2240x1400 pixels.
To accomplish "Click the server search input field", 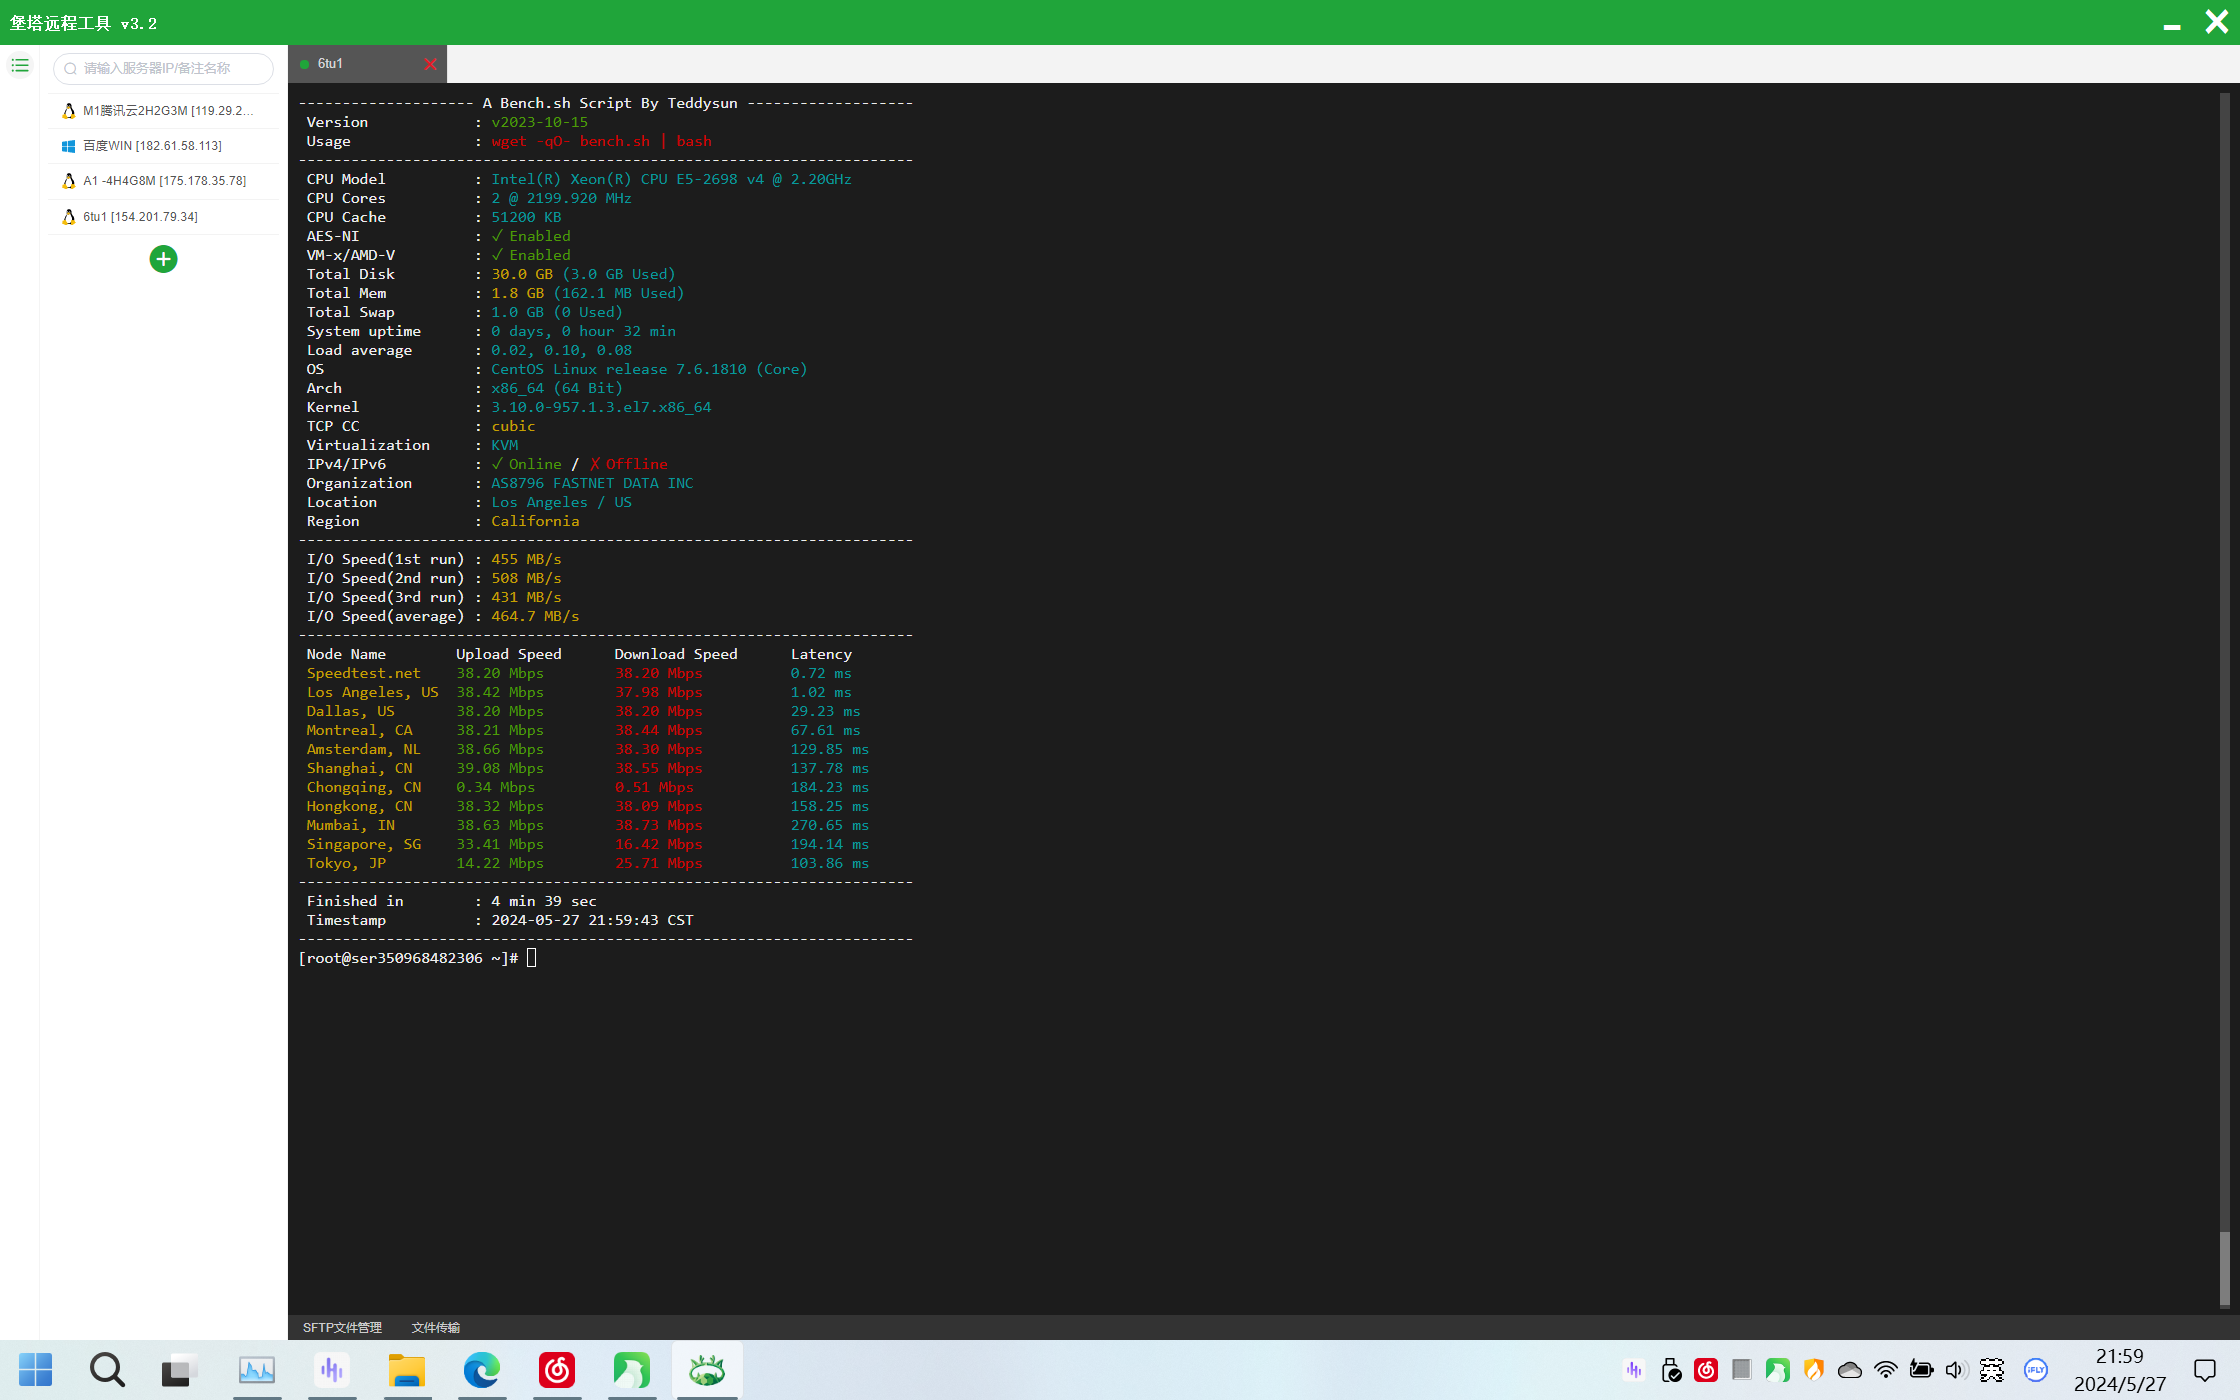I will click(165, 68).
